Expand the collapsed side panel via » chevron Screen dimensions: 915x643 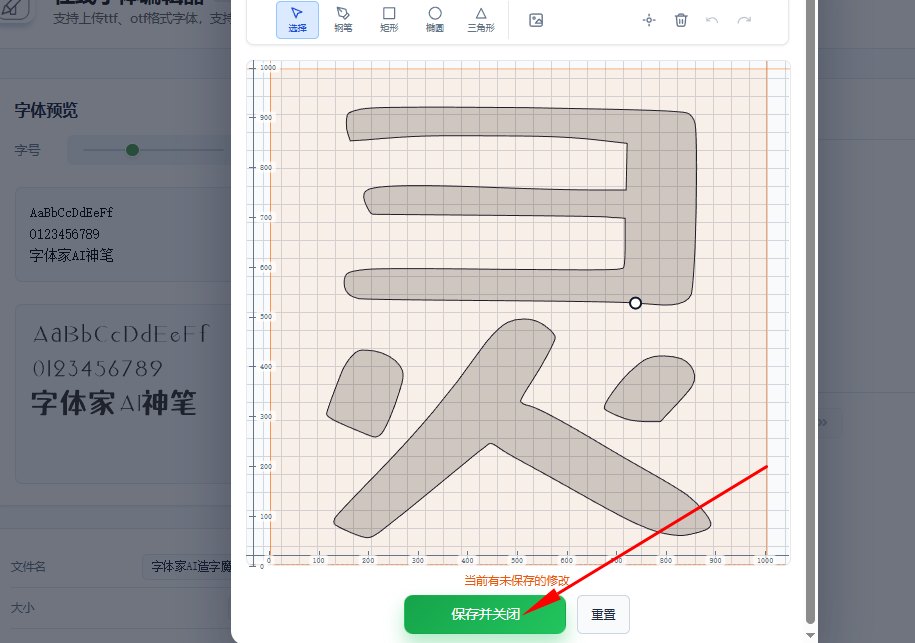tap(821, 423)
